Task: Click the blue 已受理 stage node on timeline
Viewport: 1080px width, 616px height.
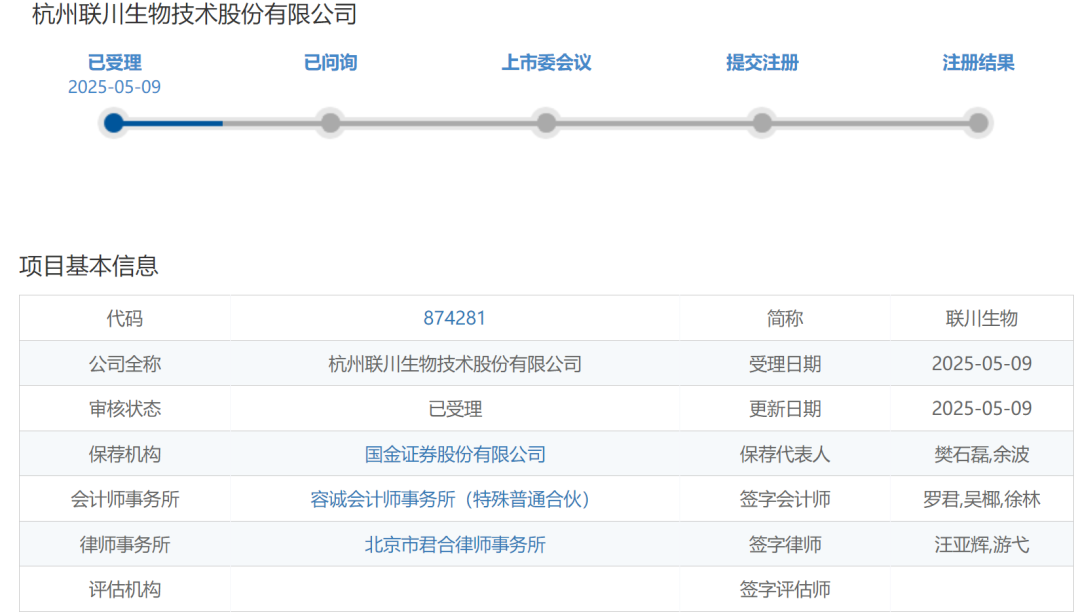Action: [x=113, y=123]
